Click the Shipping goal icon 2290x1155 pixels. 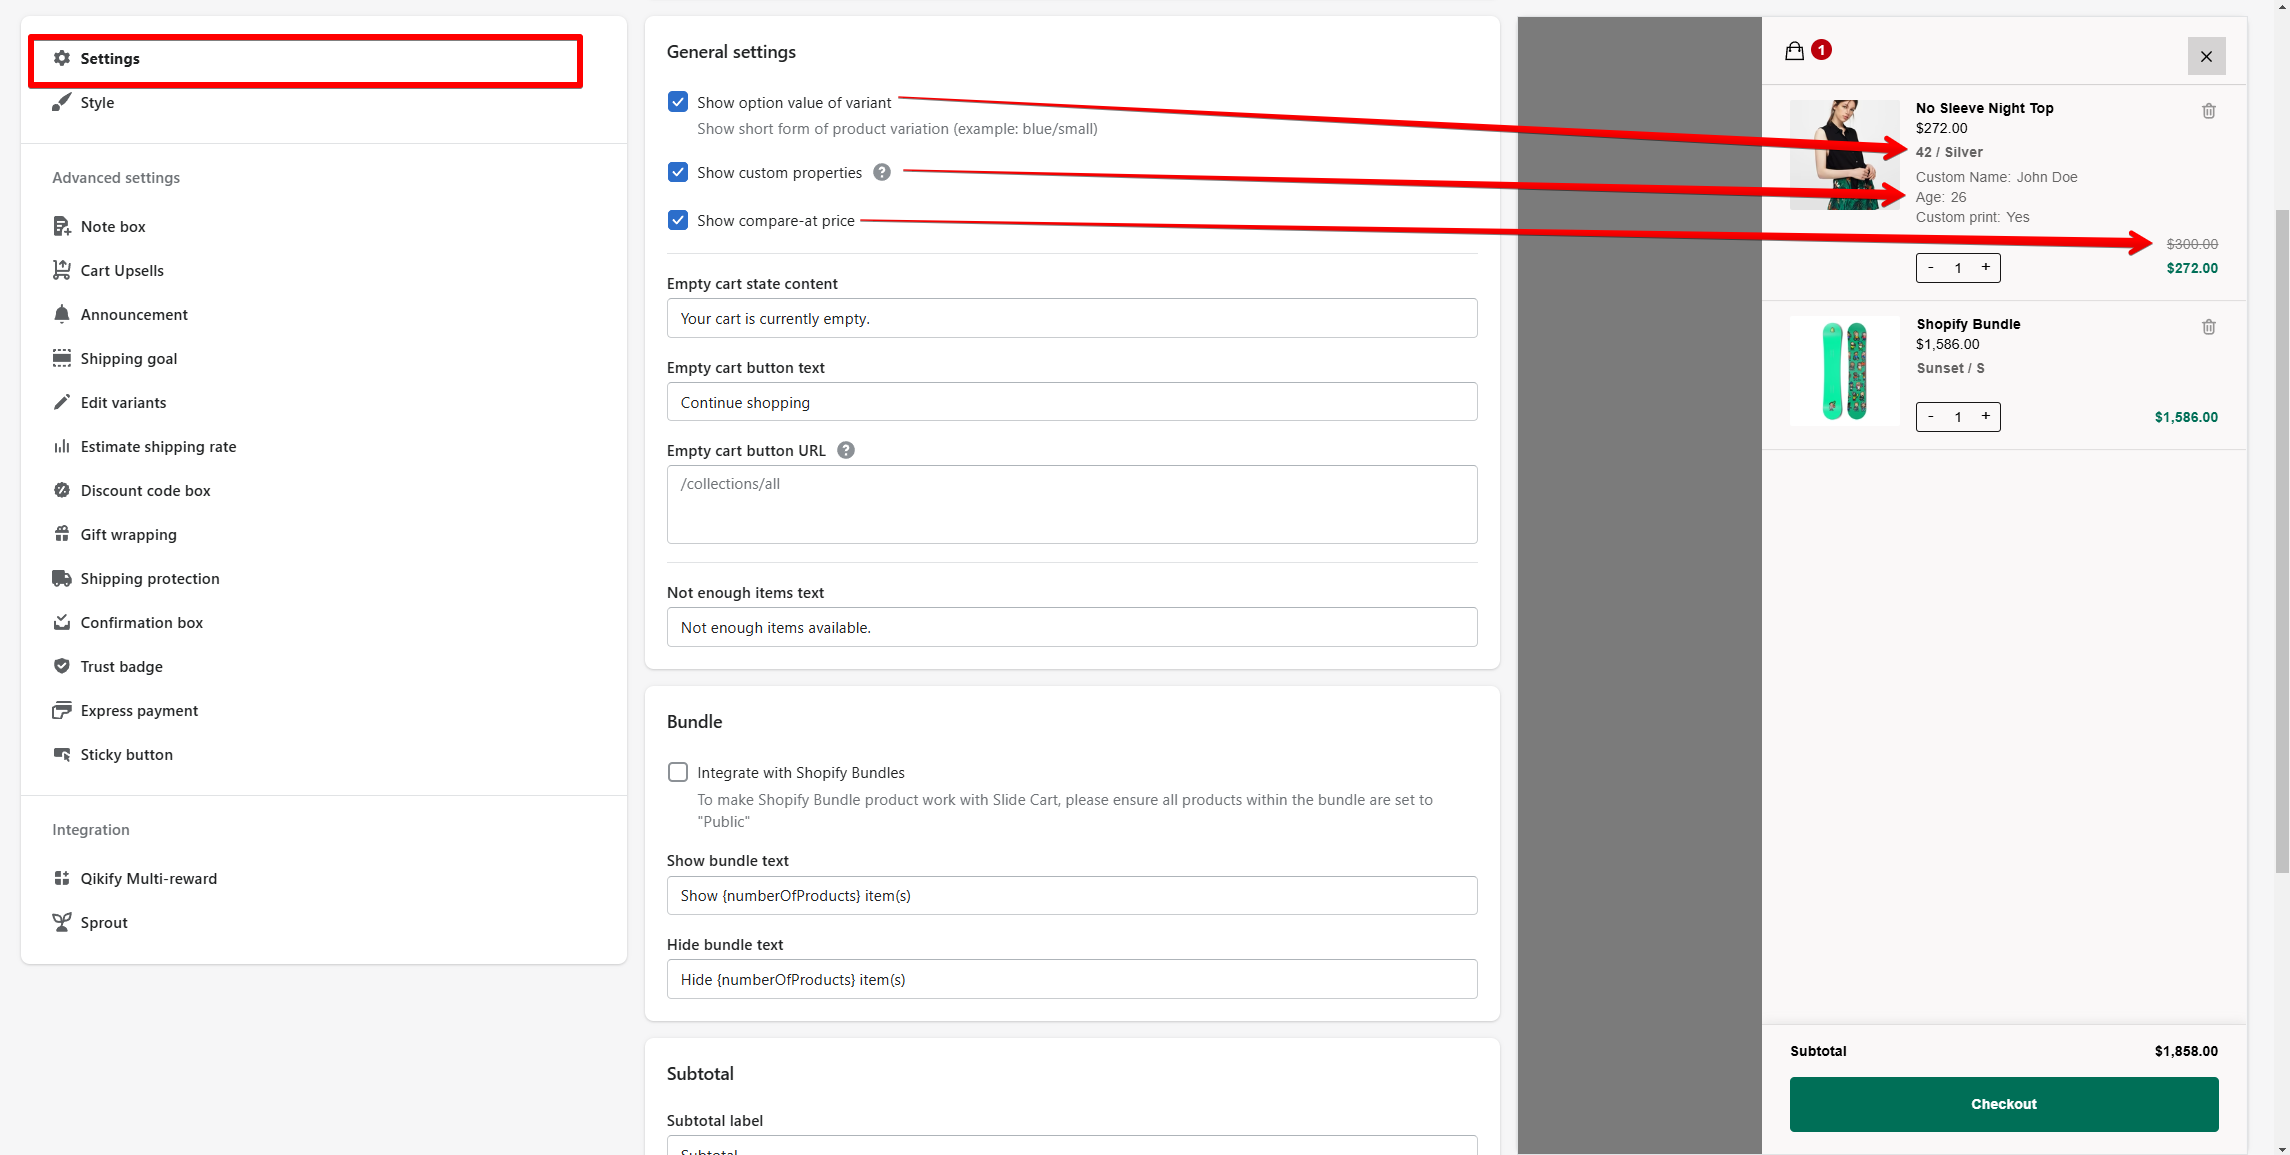(62, 358)
